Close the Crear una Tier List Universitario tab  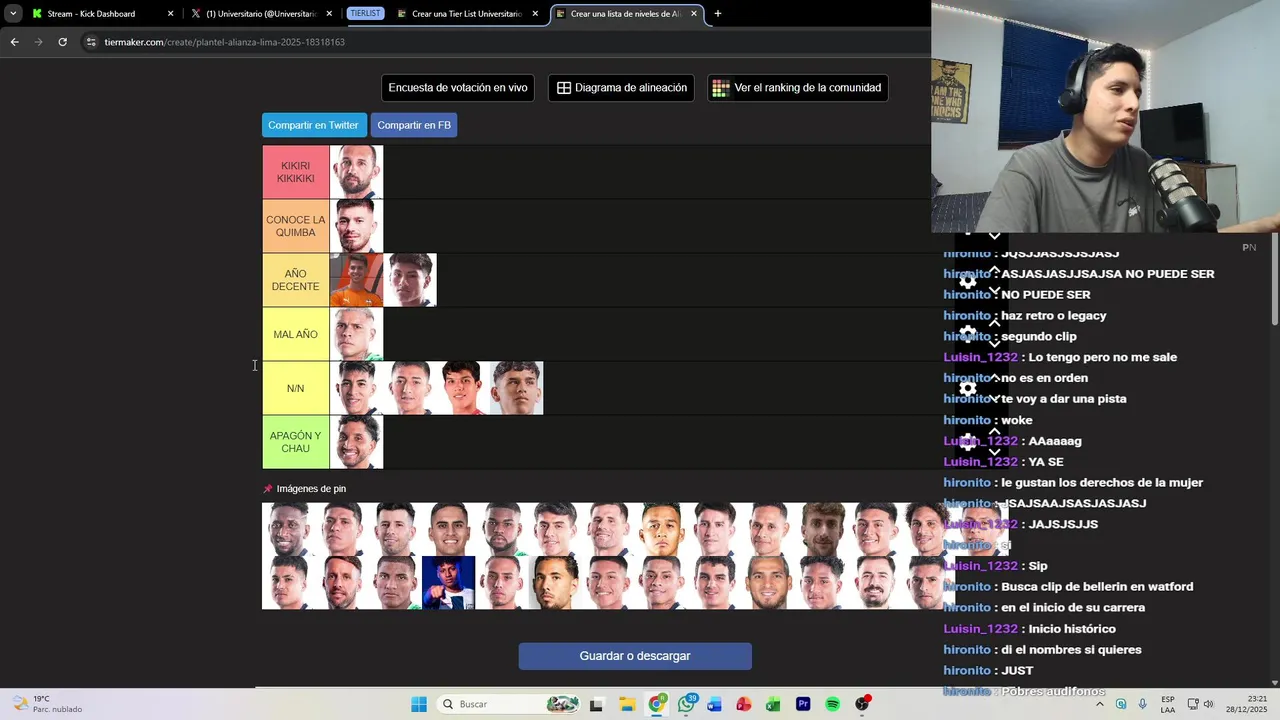pyautogui.click(x=535, y=14)
